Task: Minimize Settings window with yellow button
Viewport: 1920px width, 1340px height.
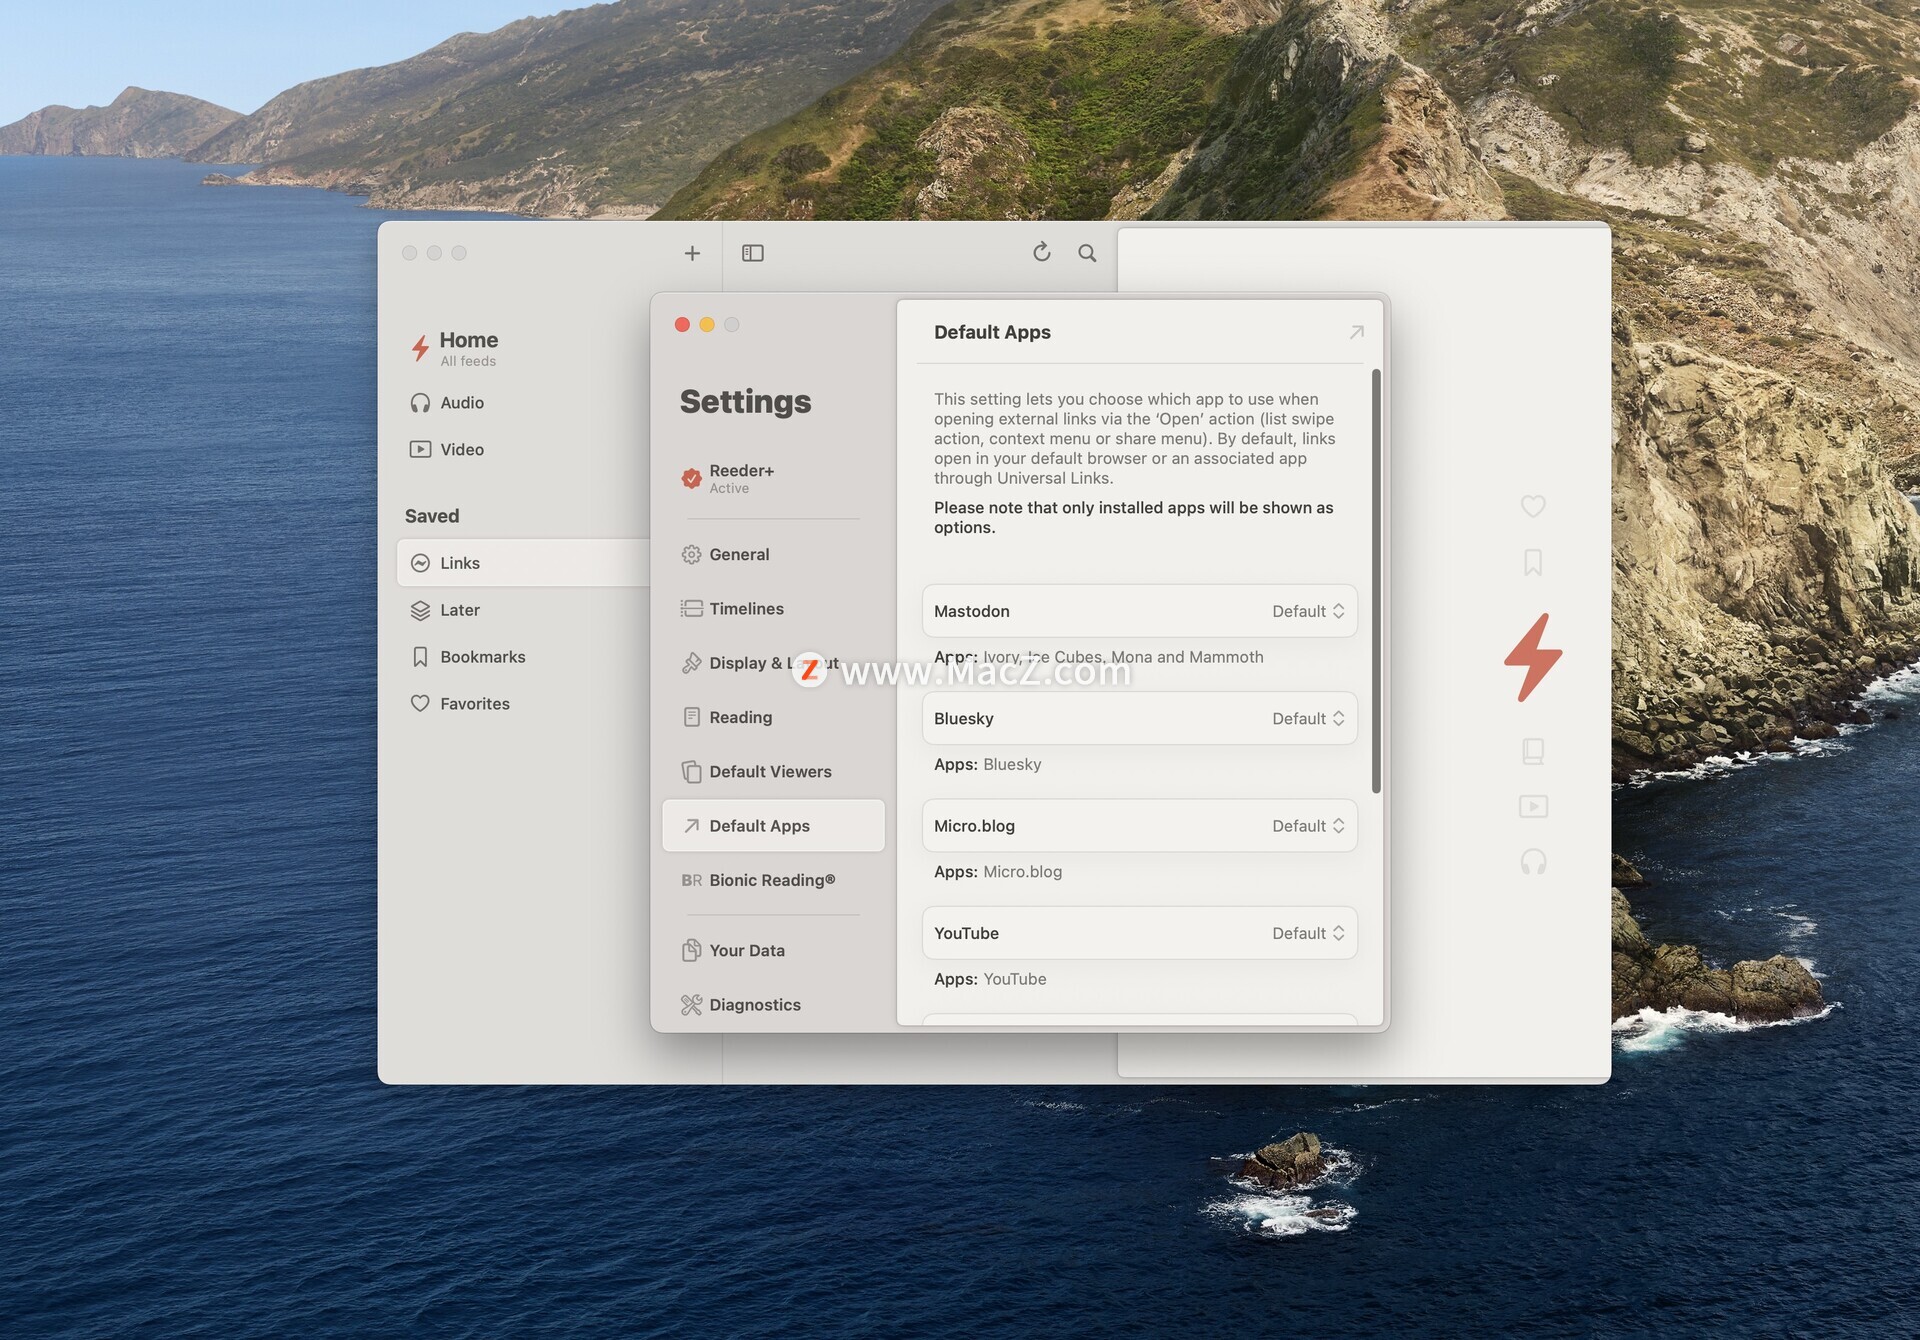Action: coord(707,324)
